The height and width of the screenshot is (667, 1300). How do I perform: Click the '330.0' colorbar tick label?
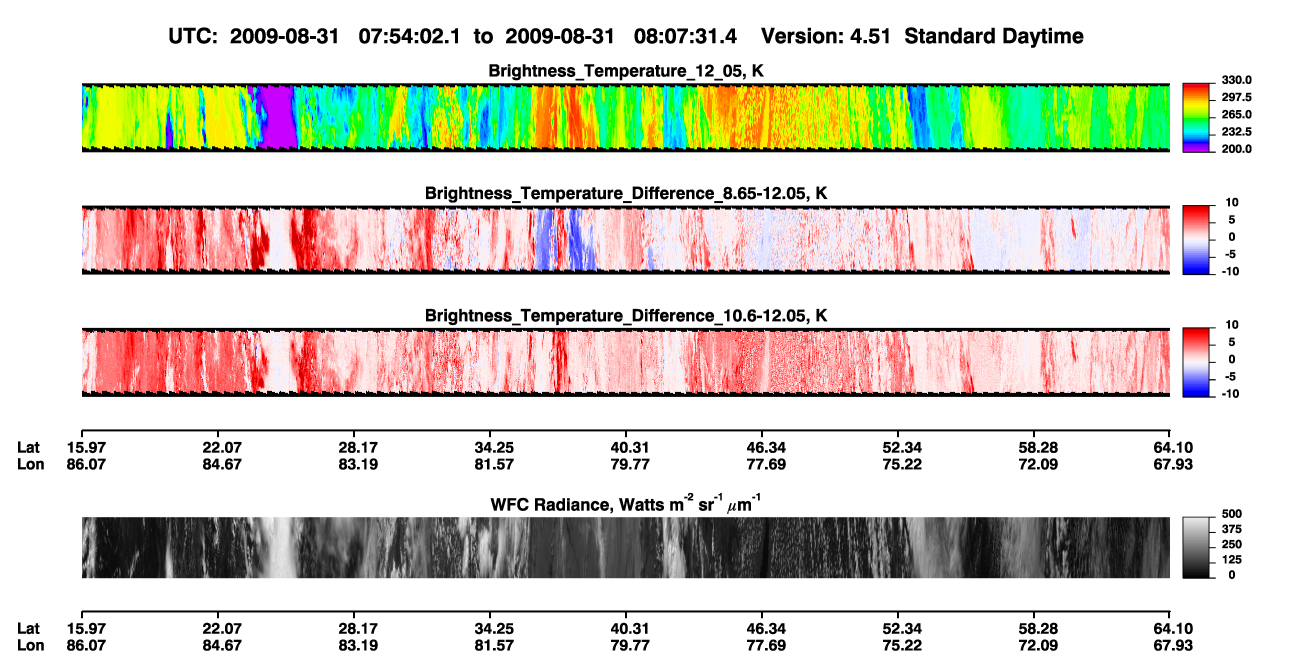(1235, 80)
